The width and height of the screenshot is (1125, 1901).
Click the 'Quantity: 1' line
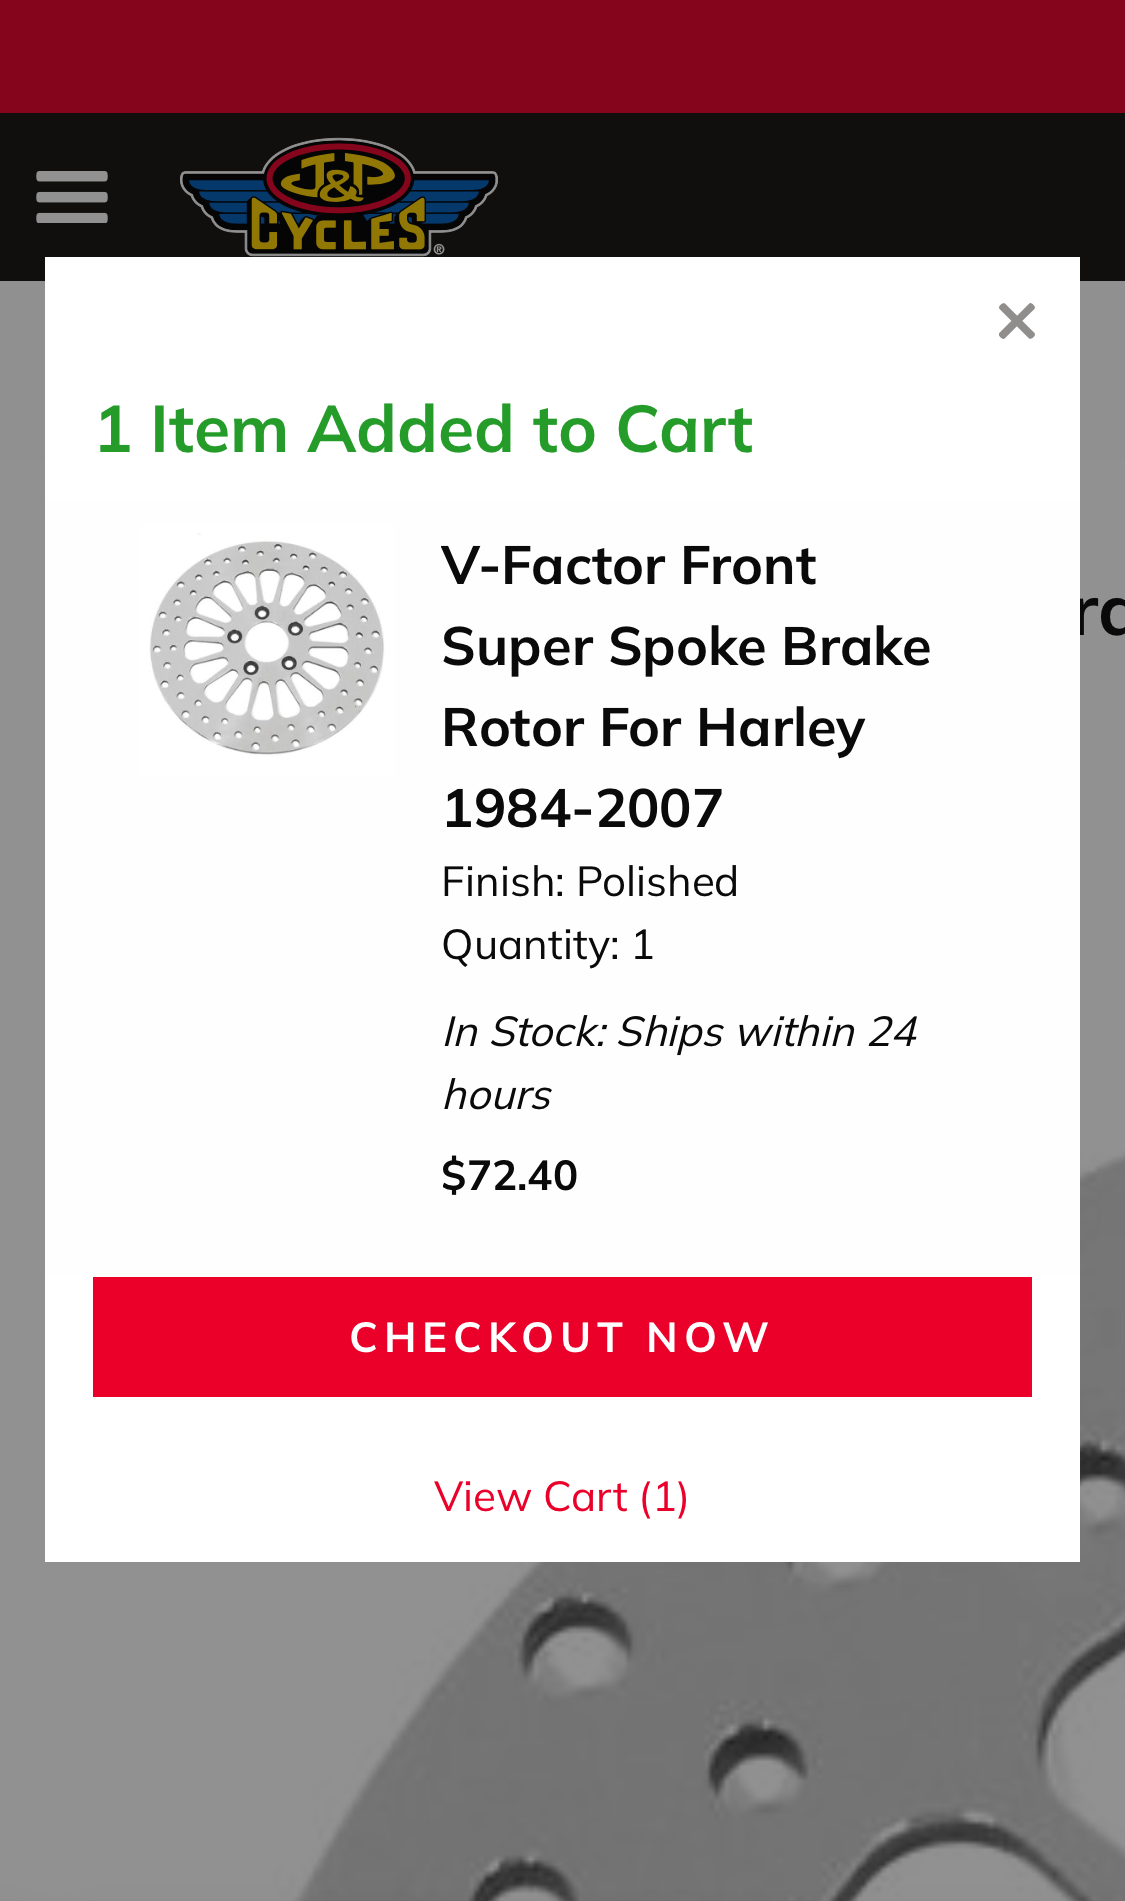pos(548,945)
